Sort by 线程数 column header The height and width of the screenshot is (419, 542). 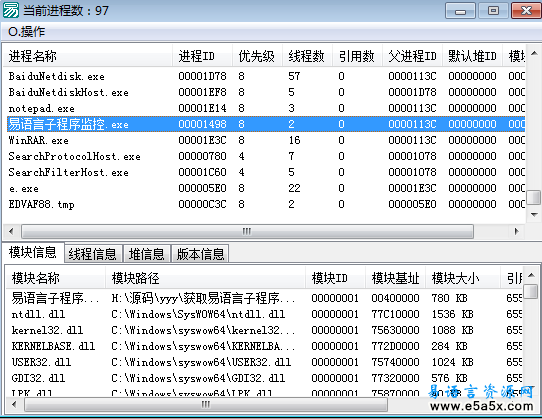coord(307,56)
